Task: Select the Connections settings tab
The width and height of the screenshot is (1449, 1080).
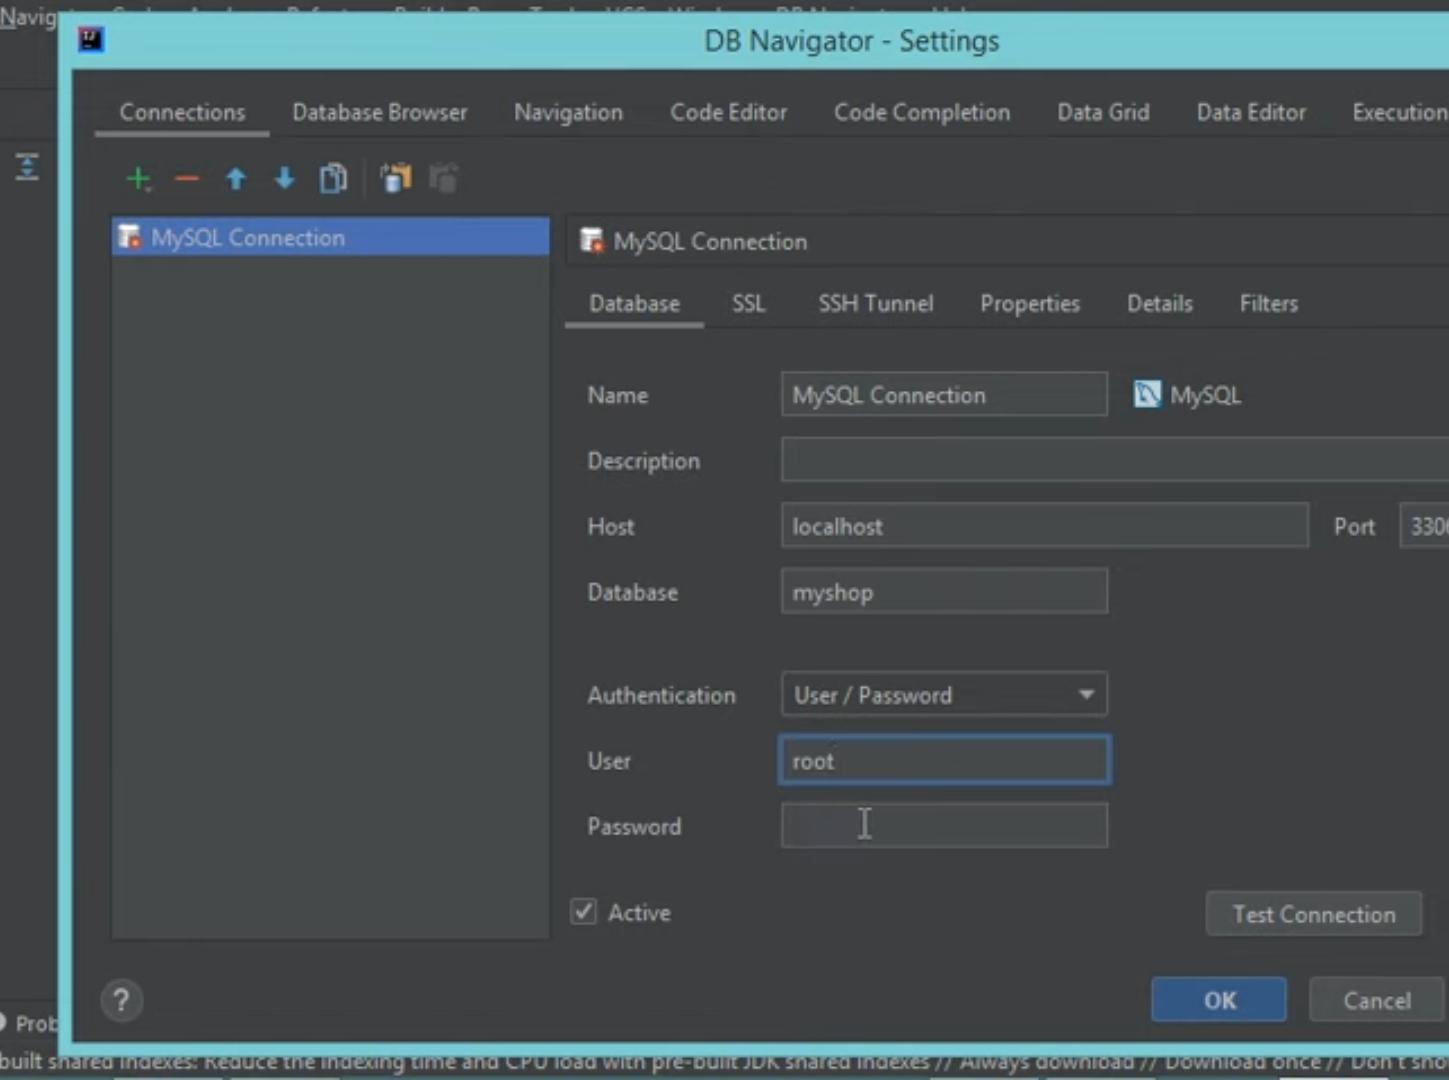Action: (182, 112)
